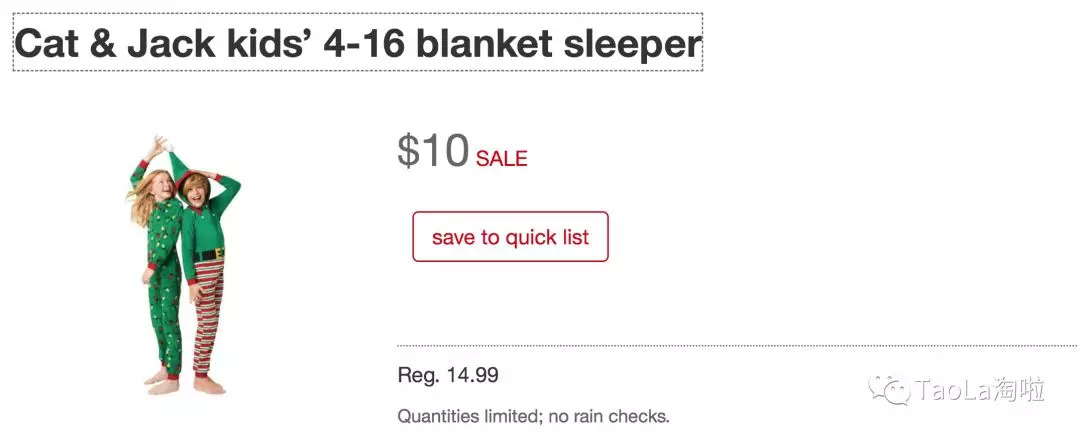Image resolution: width=1080 pixels, height=437 pixels.
Task: Click the Reg. 14.99 regular price text
Action: (448, 376)
